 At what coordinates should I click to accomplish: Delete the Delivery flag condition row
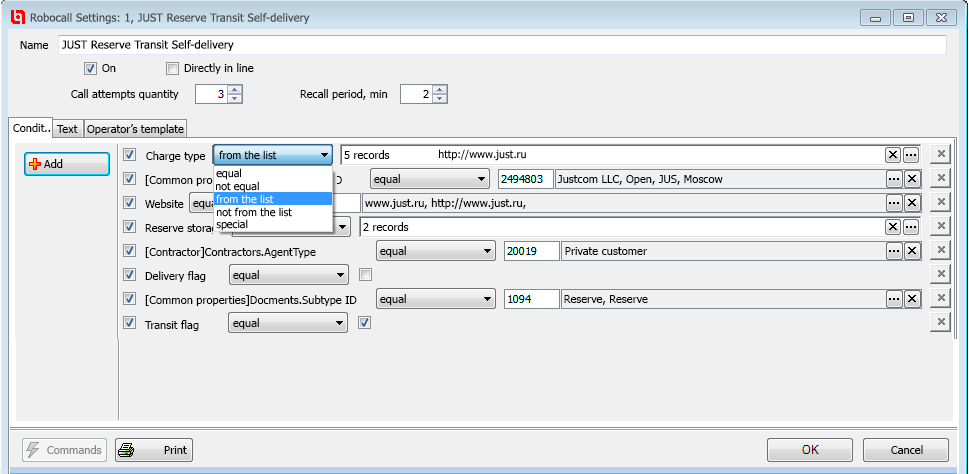[940, 274]
